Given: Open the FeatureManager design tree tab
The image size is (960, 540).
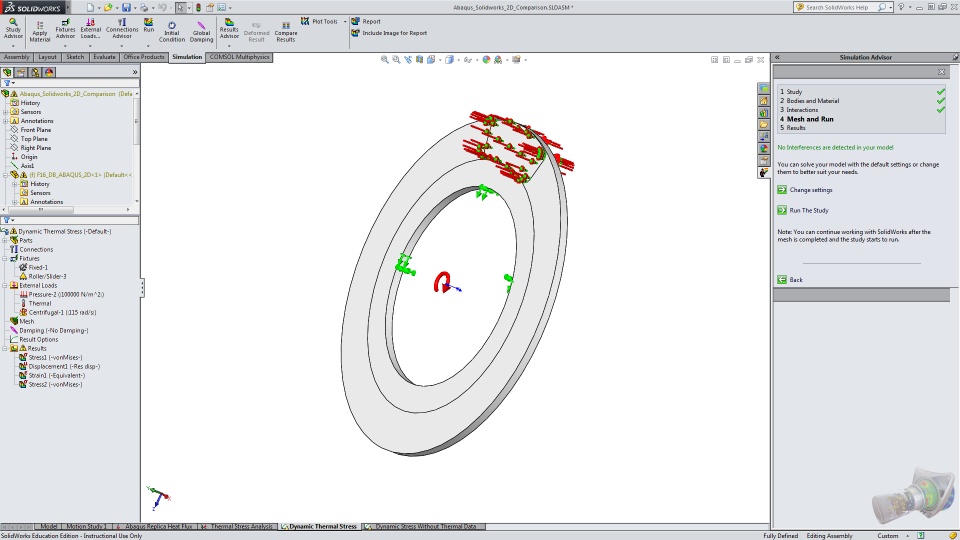Looking at the screenshot, I should (7, 72).
